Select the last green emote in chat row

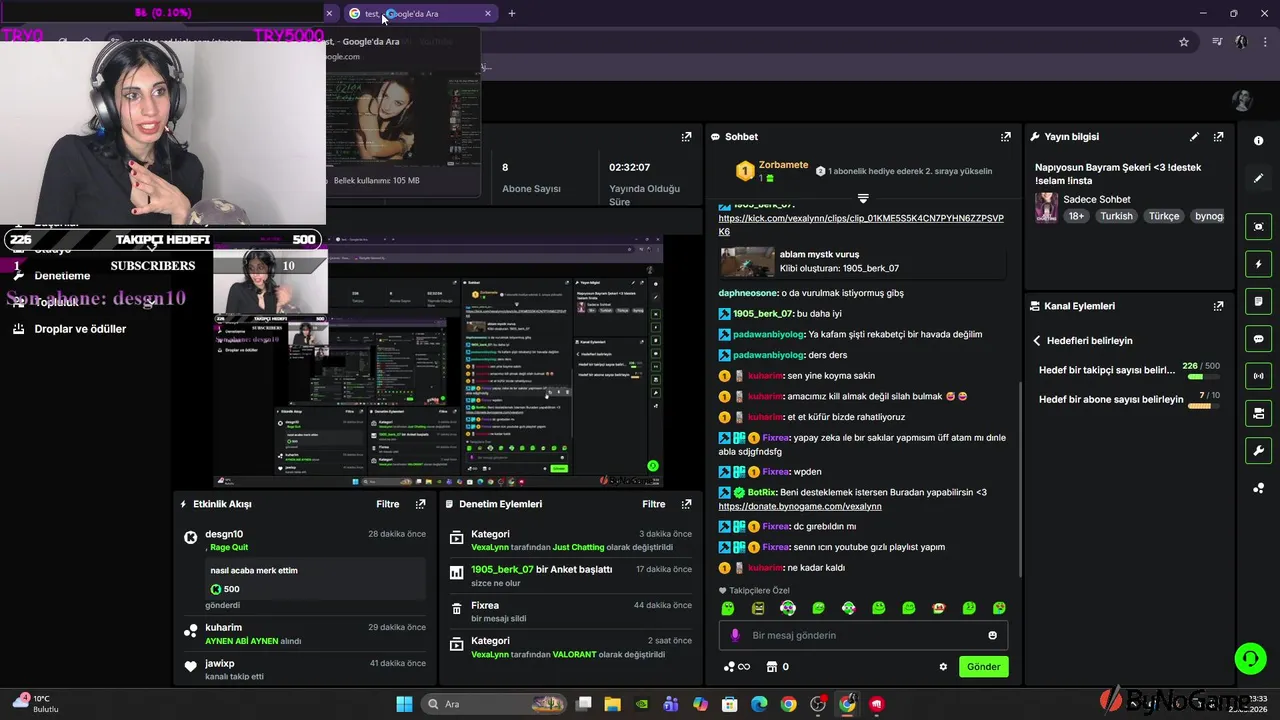tap(999, 608)
